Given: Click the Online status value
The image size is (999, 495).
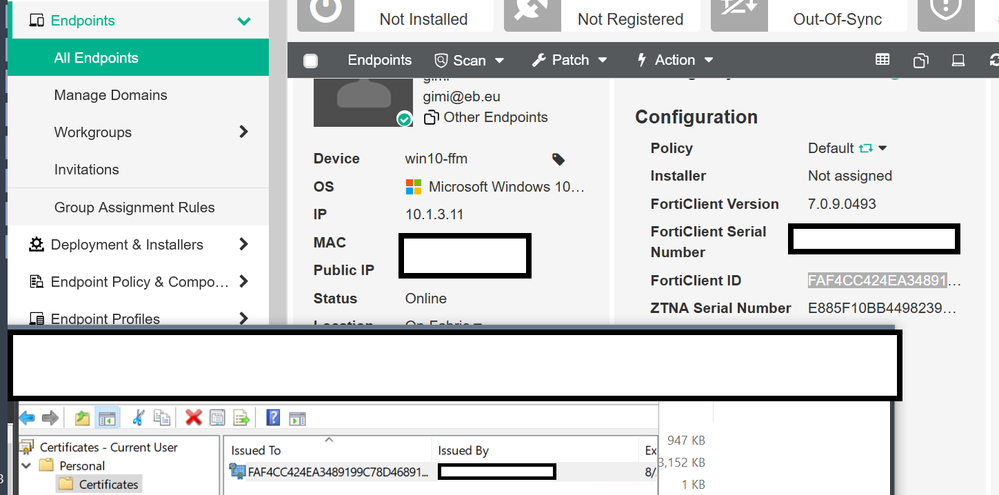Looking at the screenshot, I should 426,299.
